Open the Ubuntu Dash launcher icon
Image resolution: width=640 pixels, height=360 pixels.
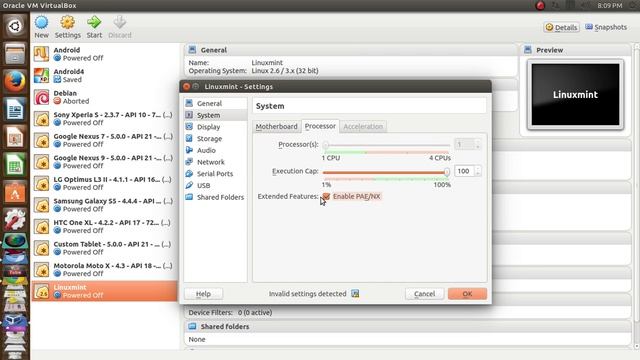click(x=15, y=26)
